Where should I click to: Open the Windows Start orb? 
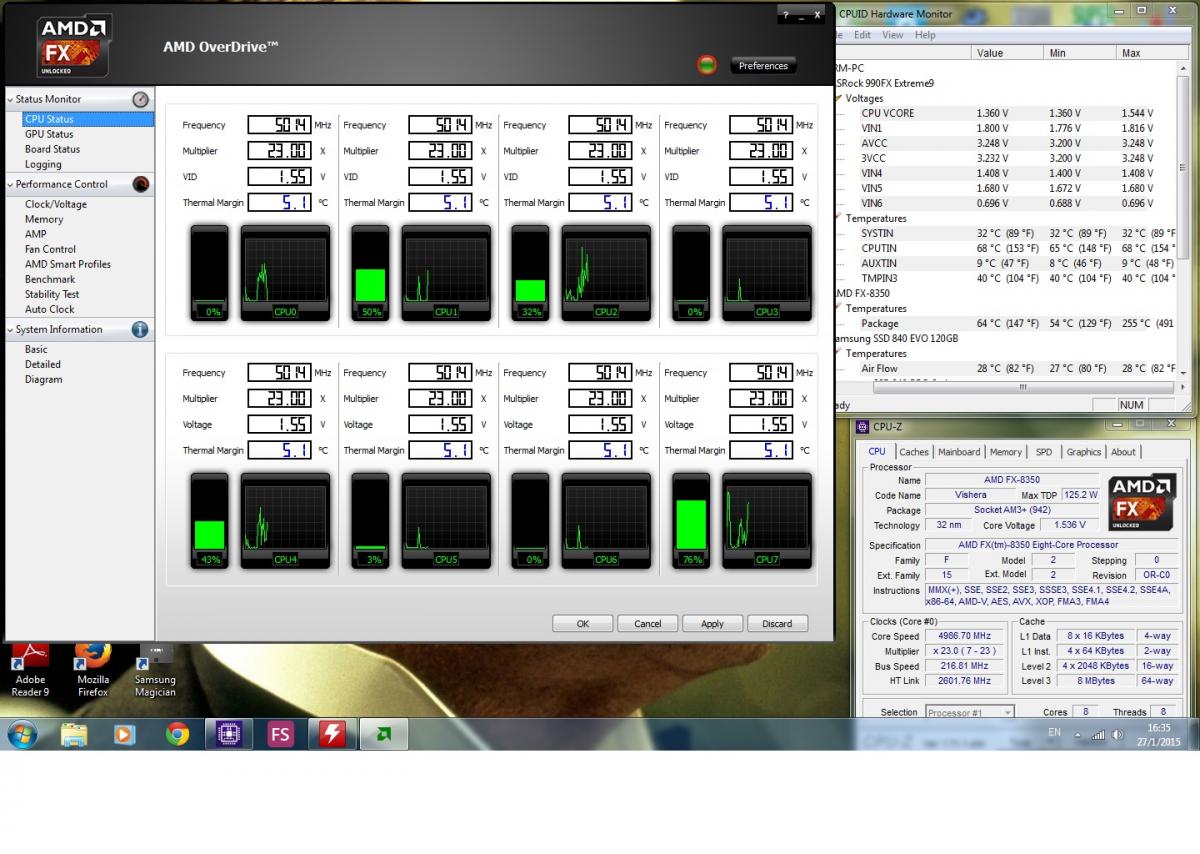[22, 734]
